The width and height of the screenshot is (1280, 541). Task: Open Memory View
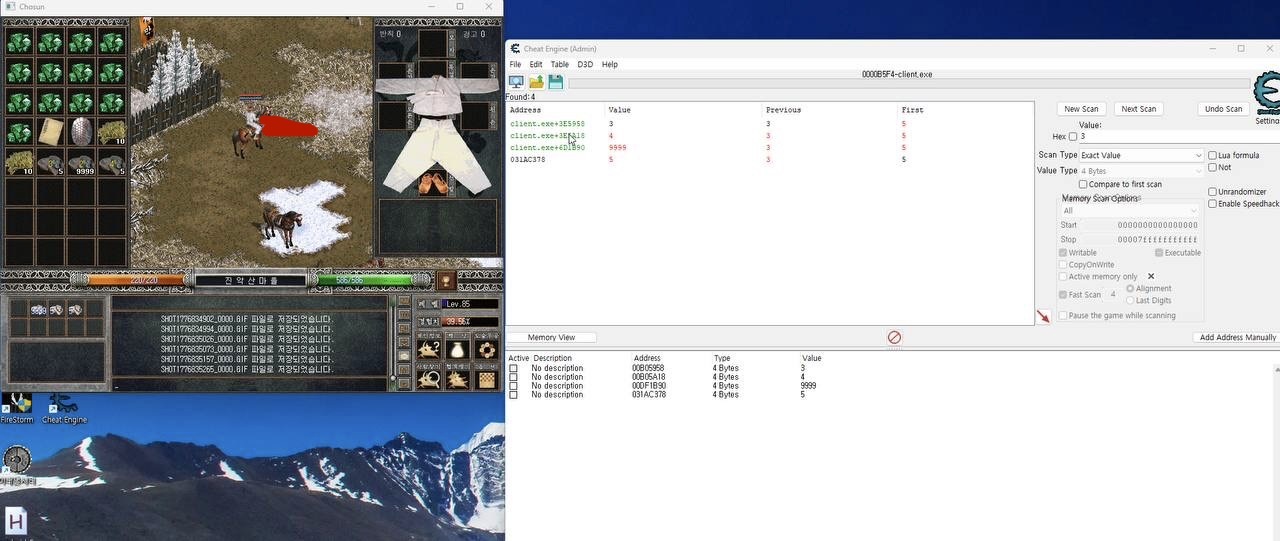(x=551, y=338)
